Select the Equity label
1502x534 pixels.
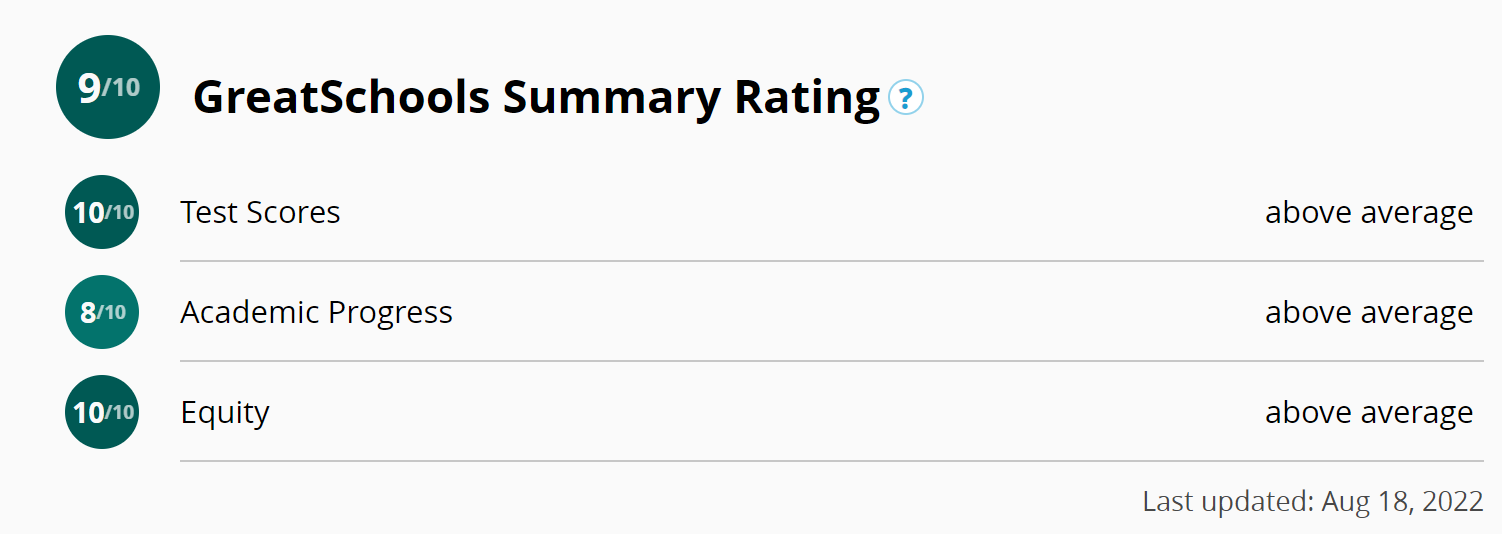click(x=225, y=412)
